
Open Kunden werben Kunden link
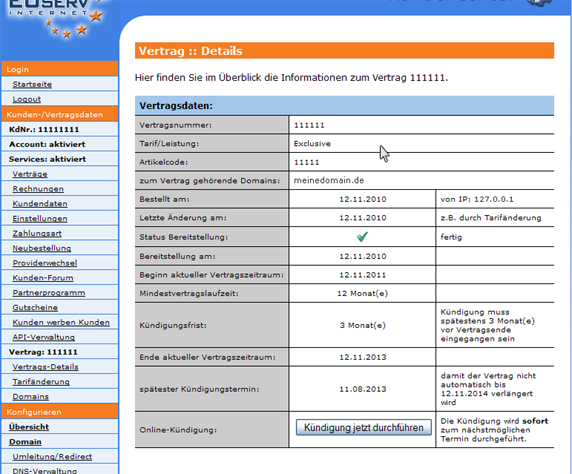[x=61, y=323]
